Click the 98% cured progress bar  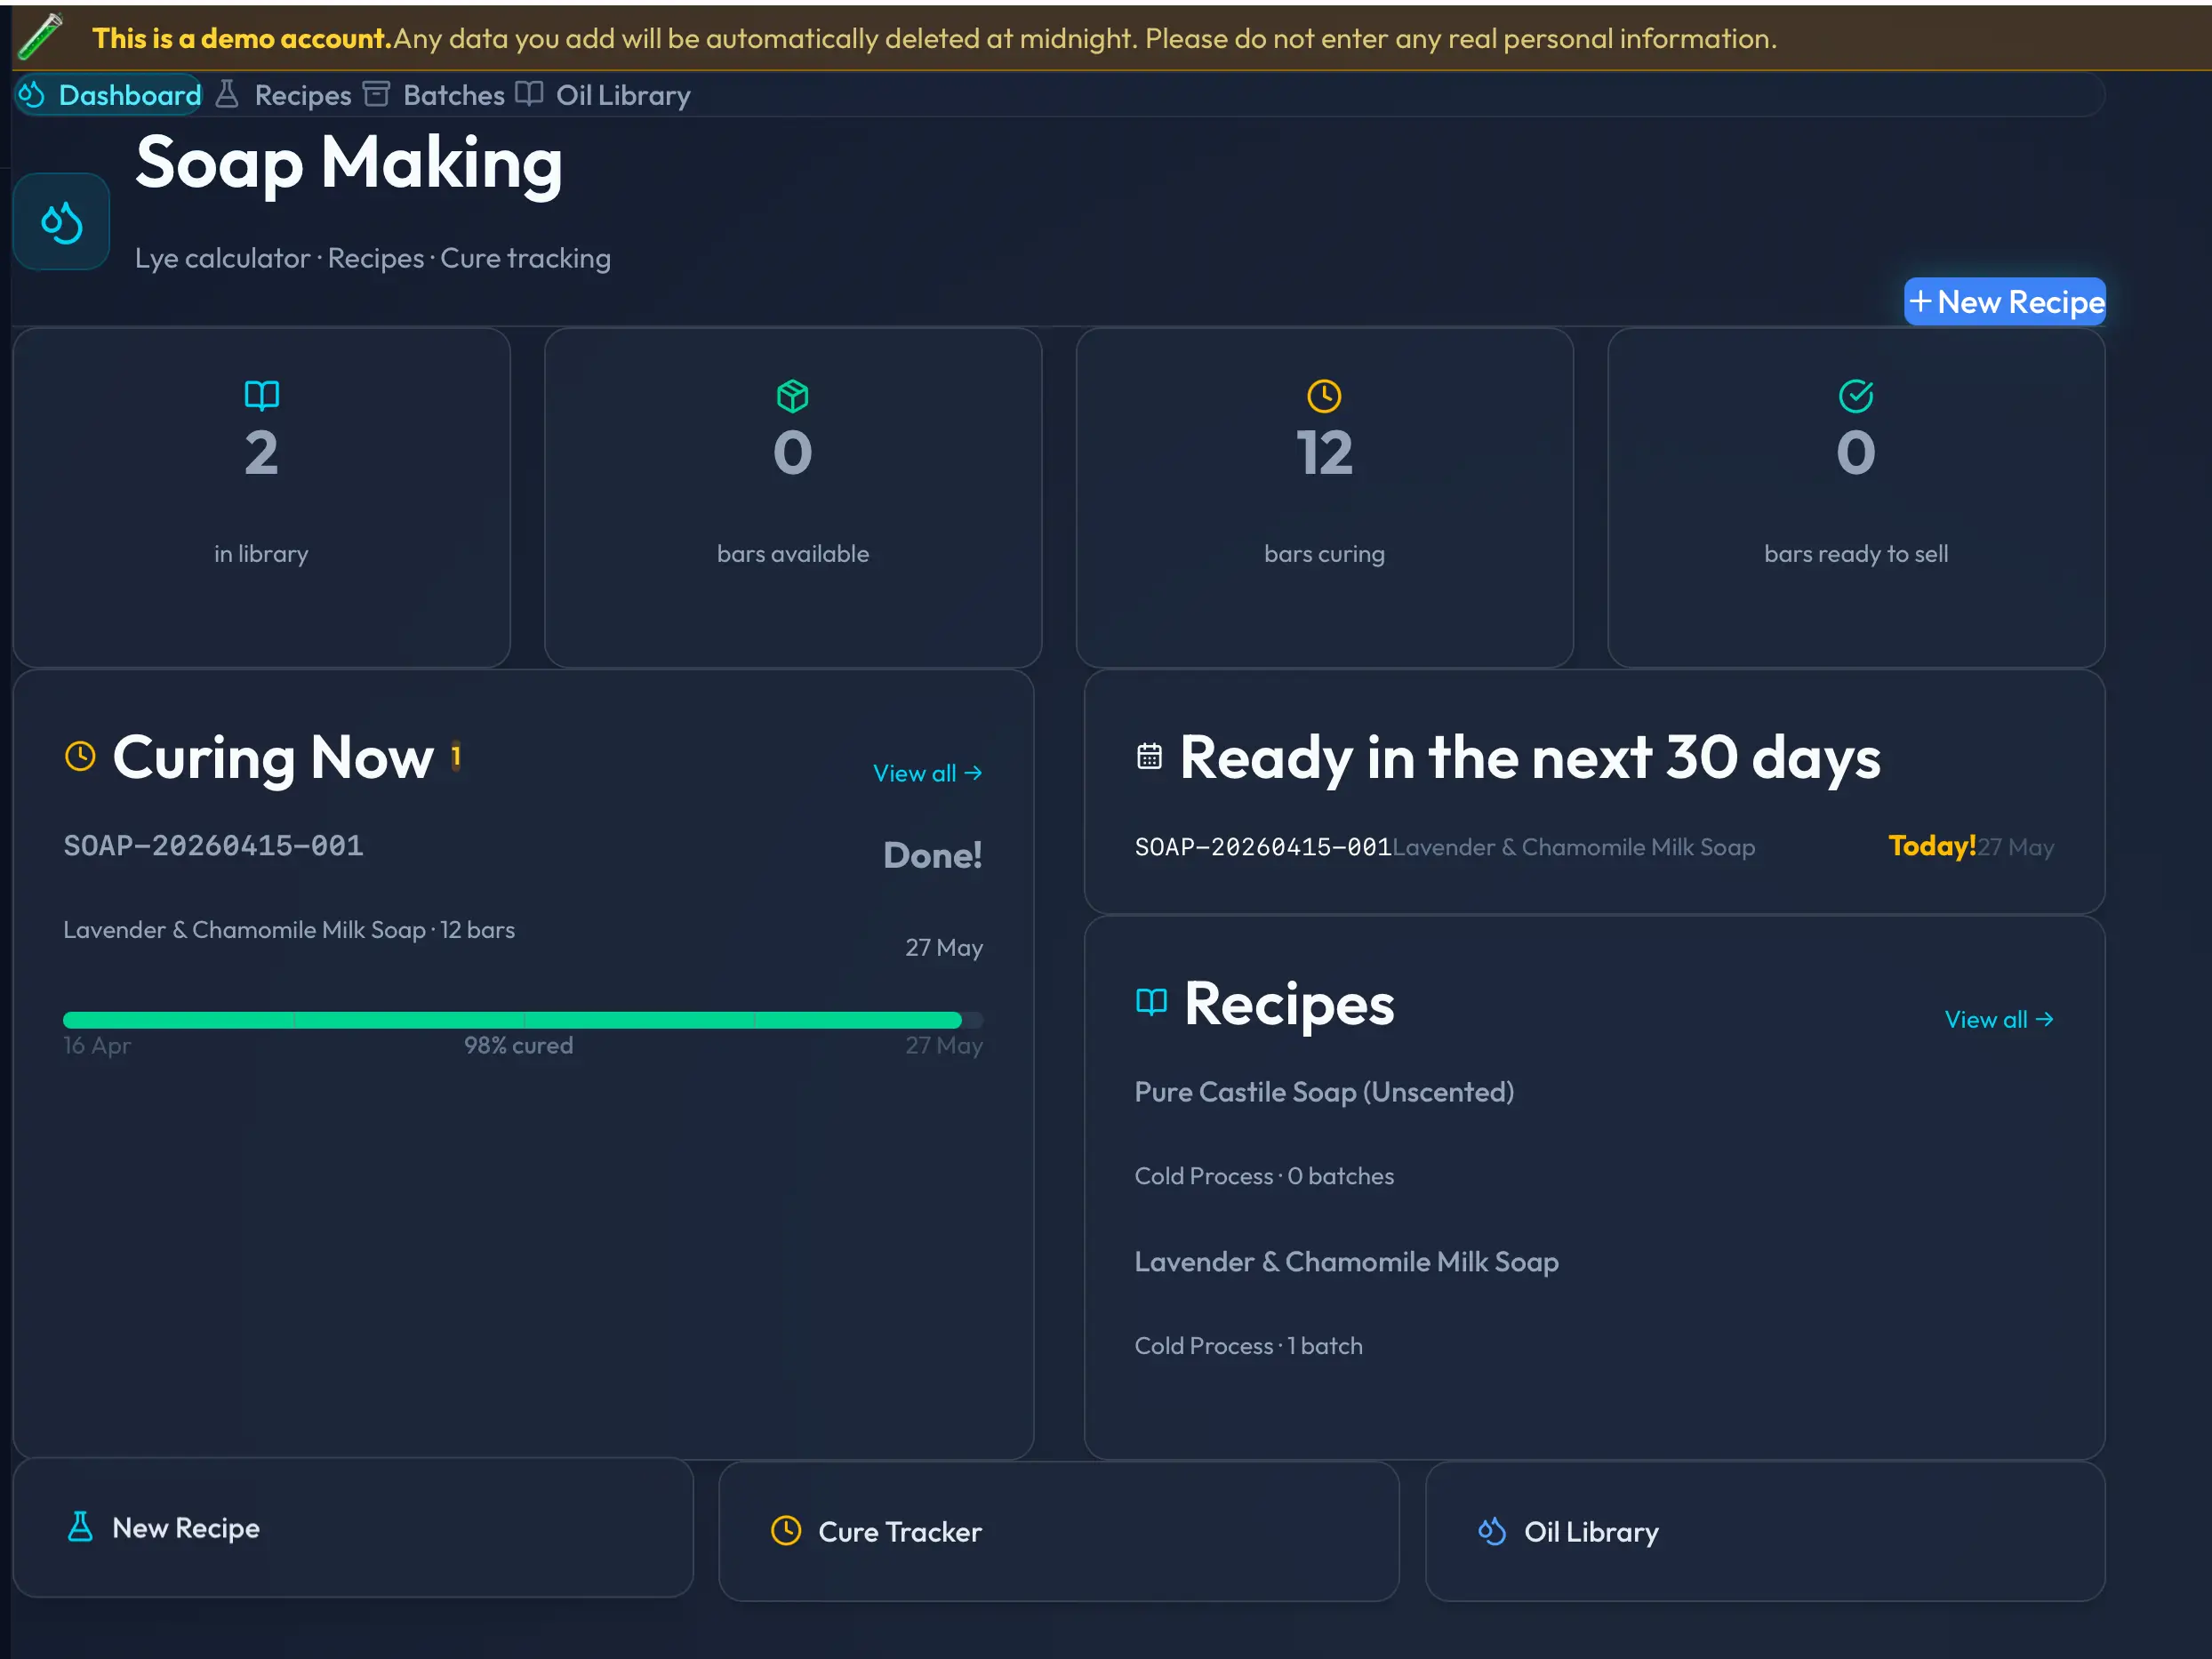point(523,1020)
